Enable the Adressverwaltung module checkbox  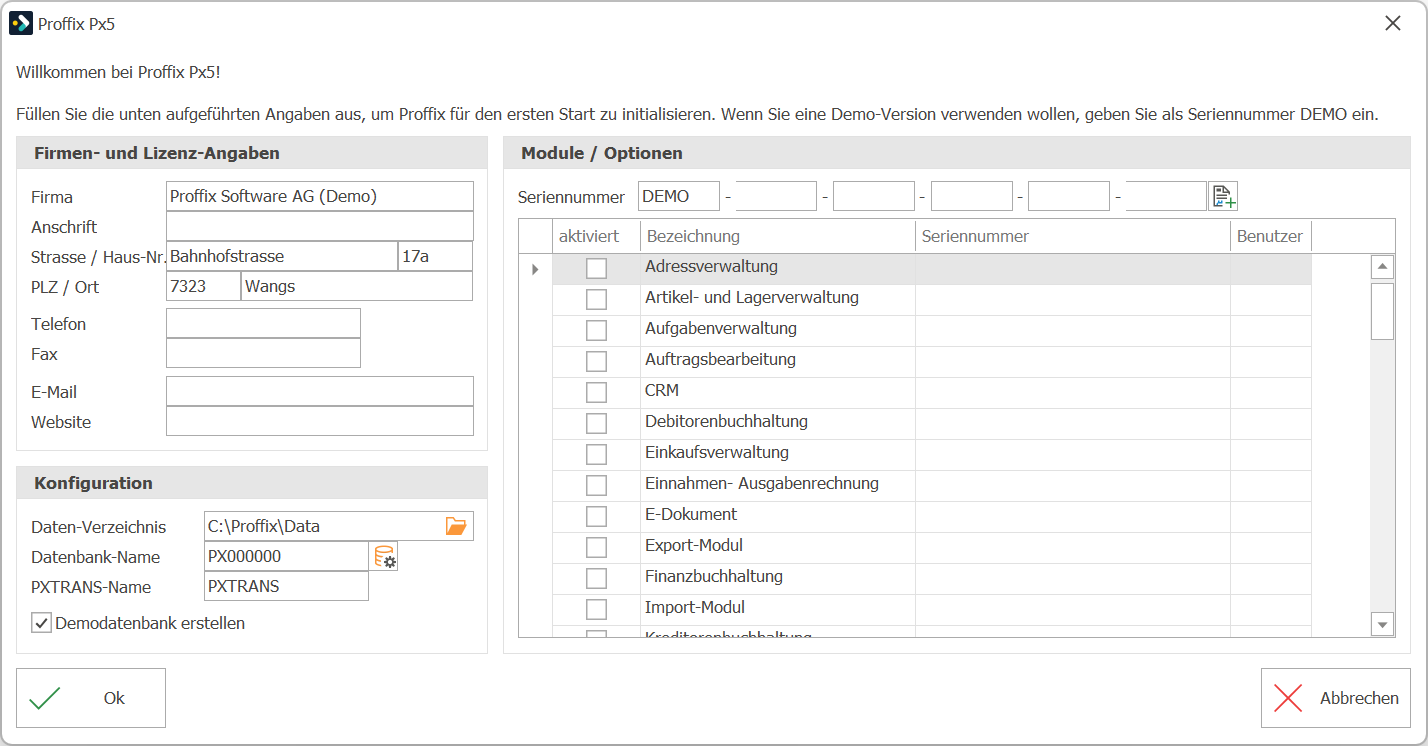coord(596,268)
